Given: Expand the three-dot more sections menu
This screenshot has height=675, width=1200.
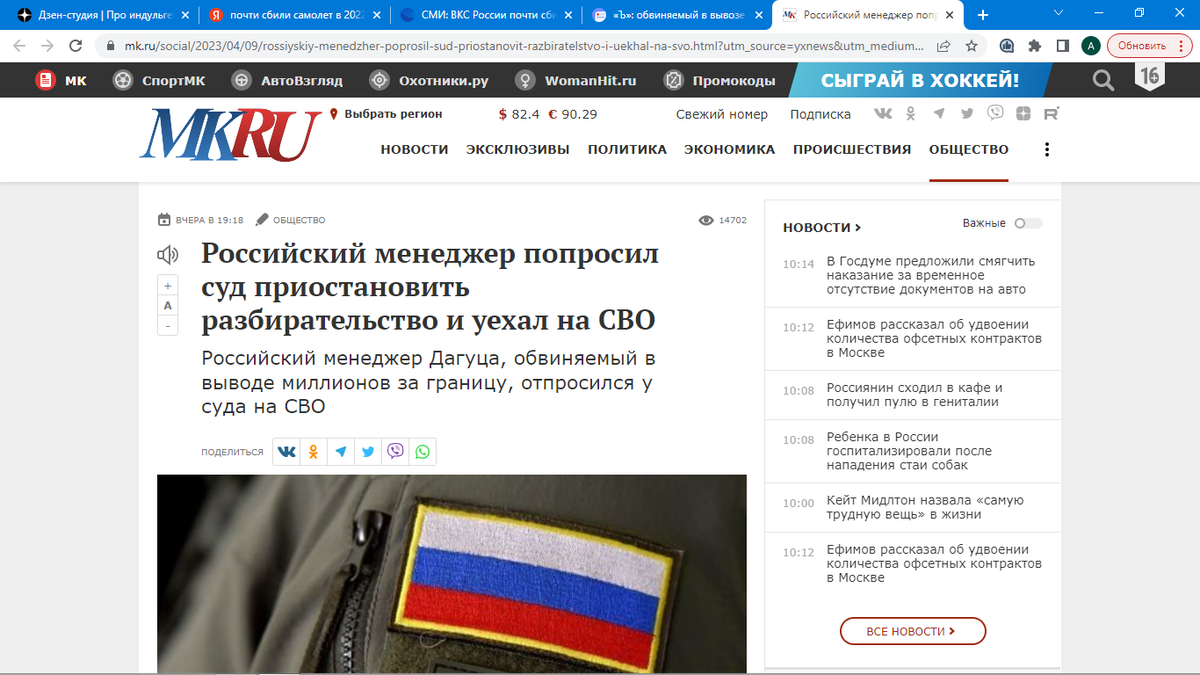Looking at the screenshot, I should [1047, 149].
